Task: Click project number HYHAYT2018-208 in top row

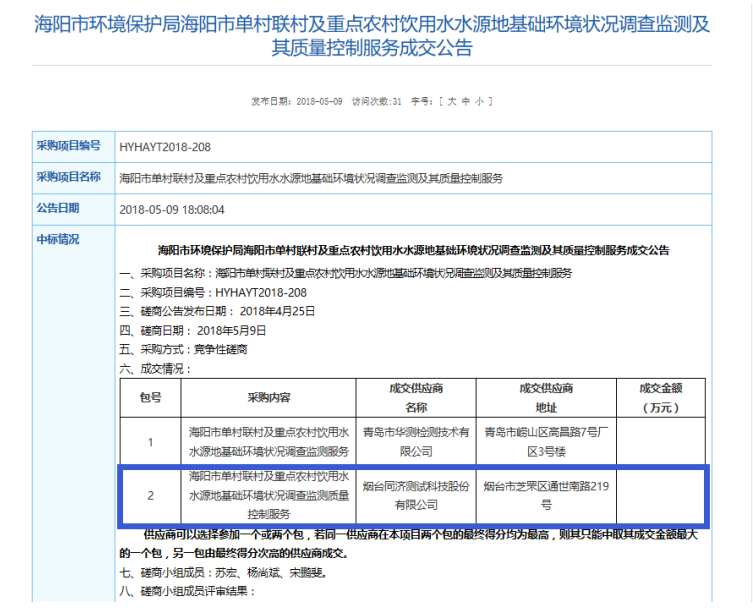Action: point(164,147)
